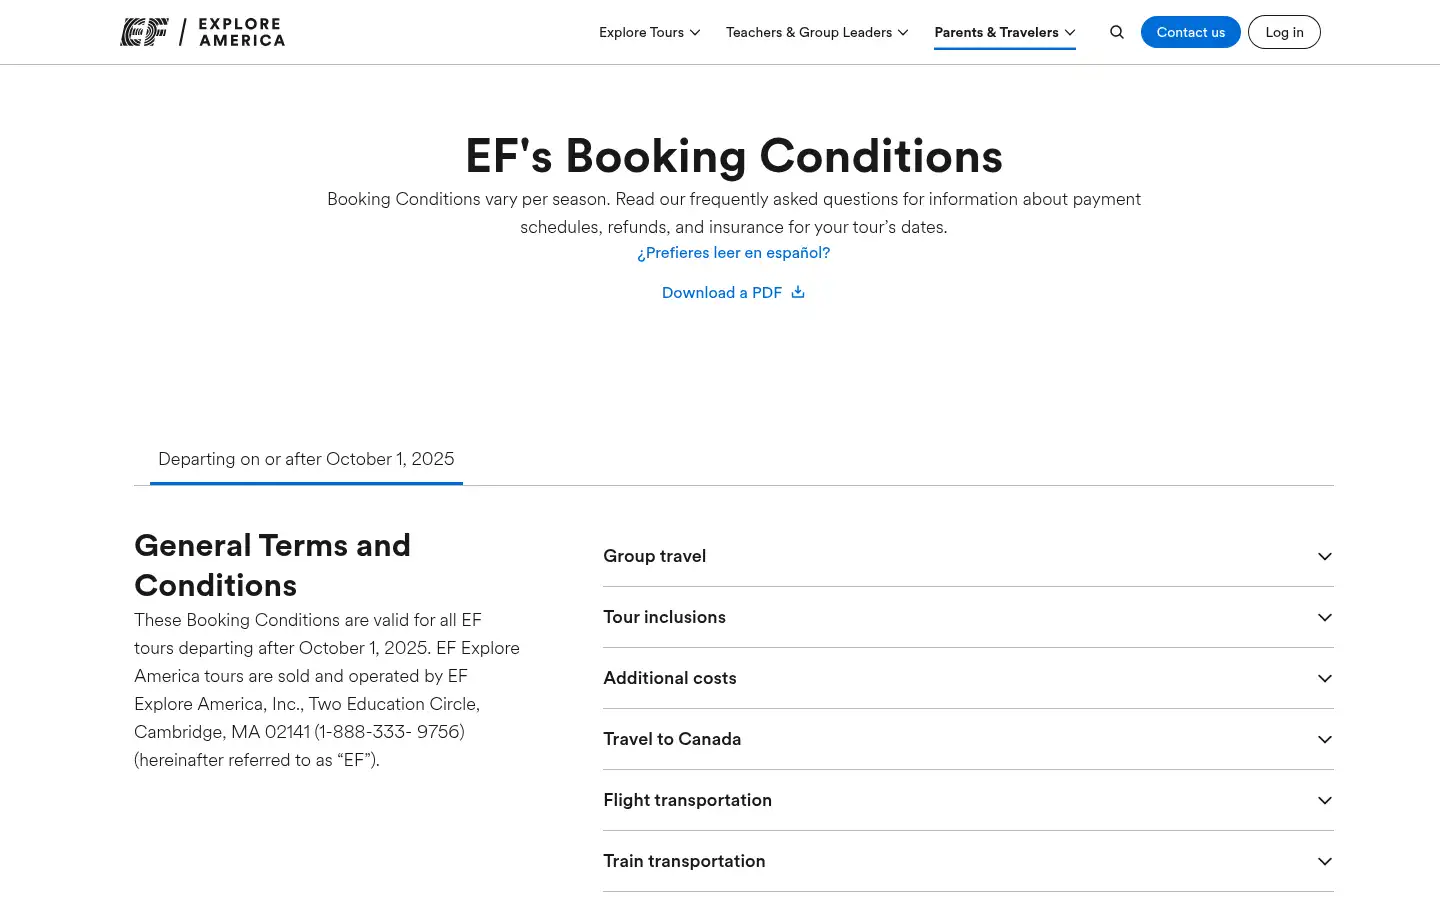Viewport: 1440px width, 900px height.
Task: Open Parents & Travelers dropdown
Action: tap(1005, 32)
